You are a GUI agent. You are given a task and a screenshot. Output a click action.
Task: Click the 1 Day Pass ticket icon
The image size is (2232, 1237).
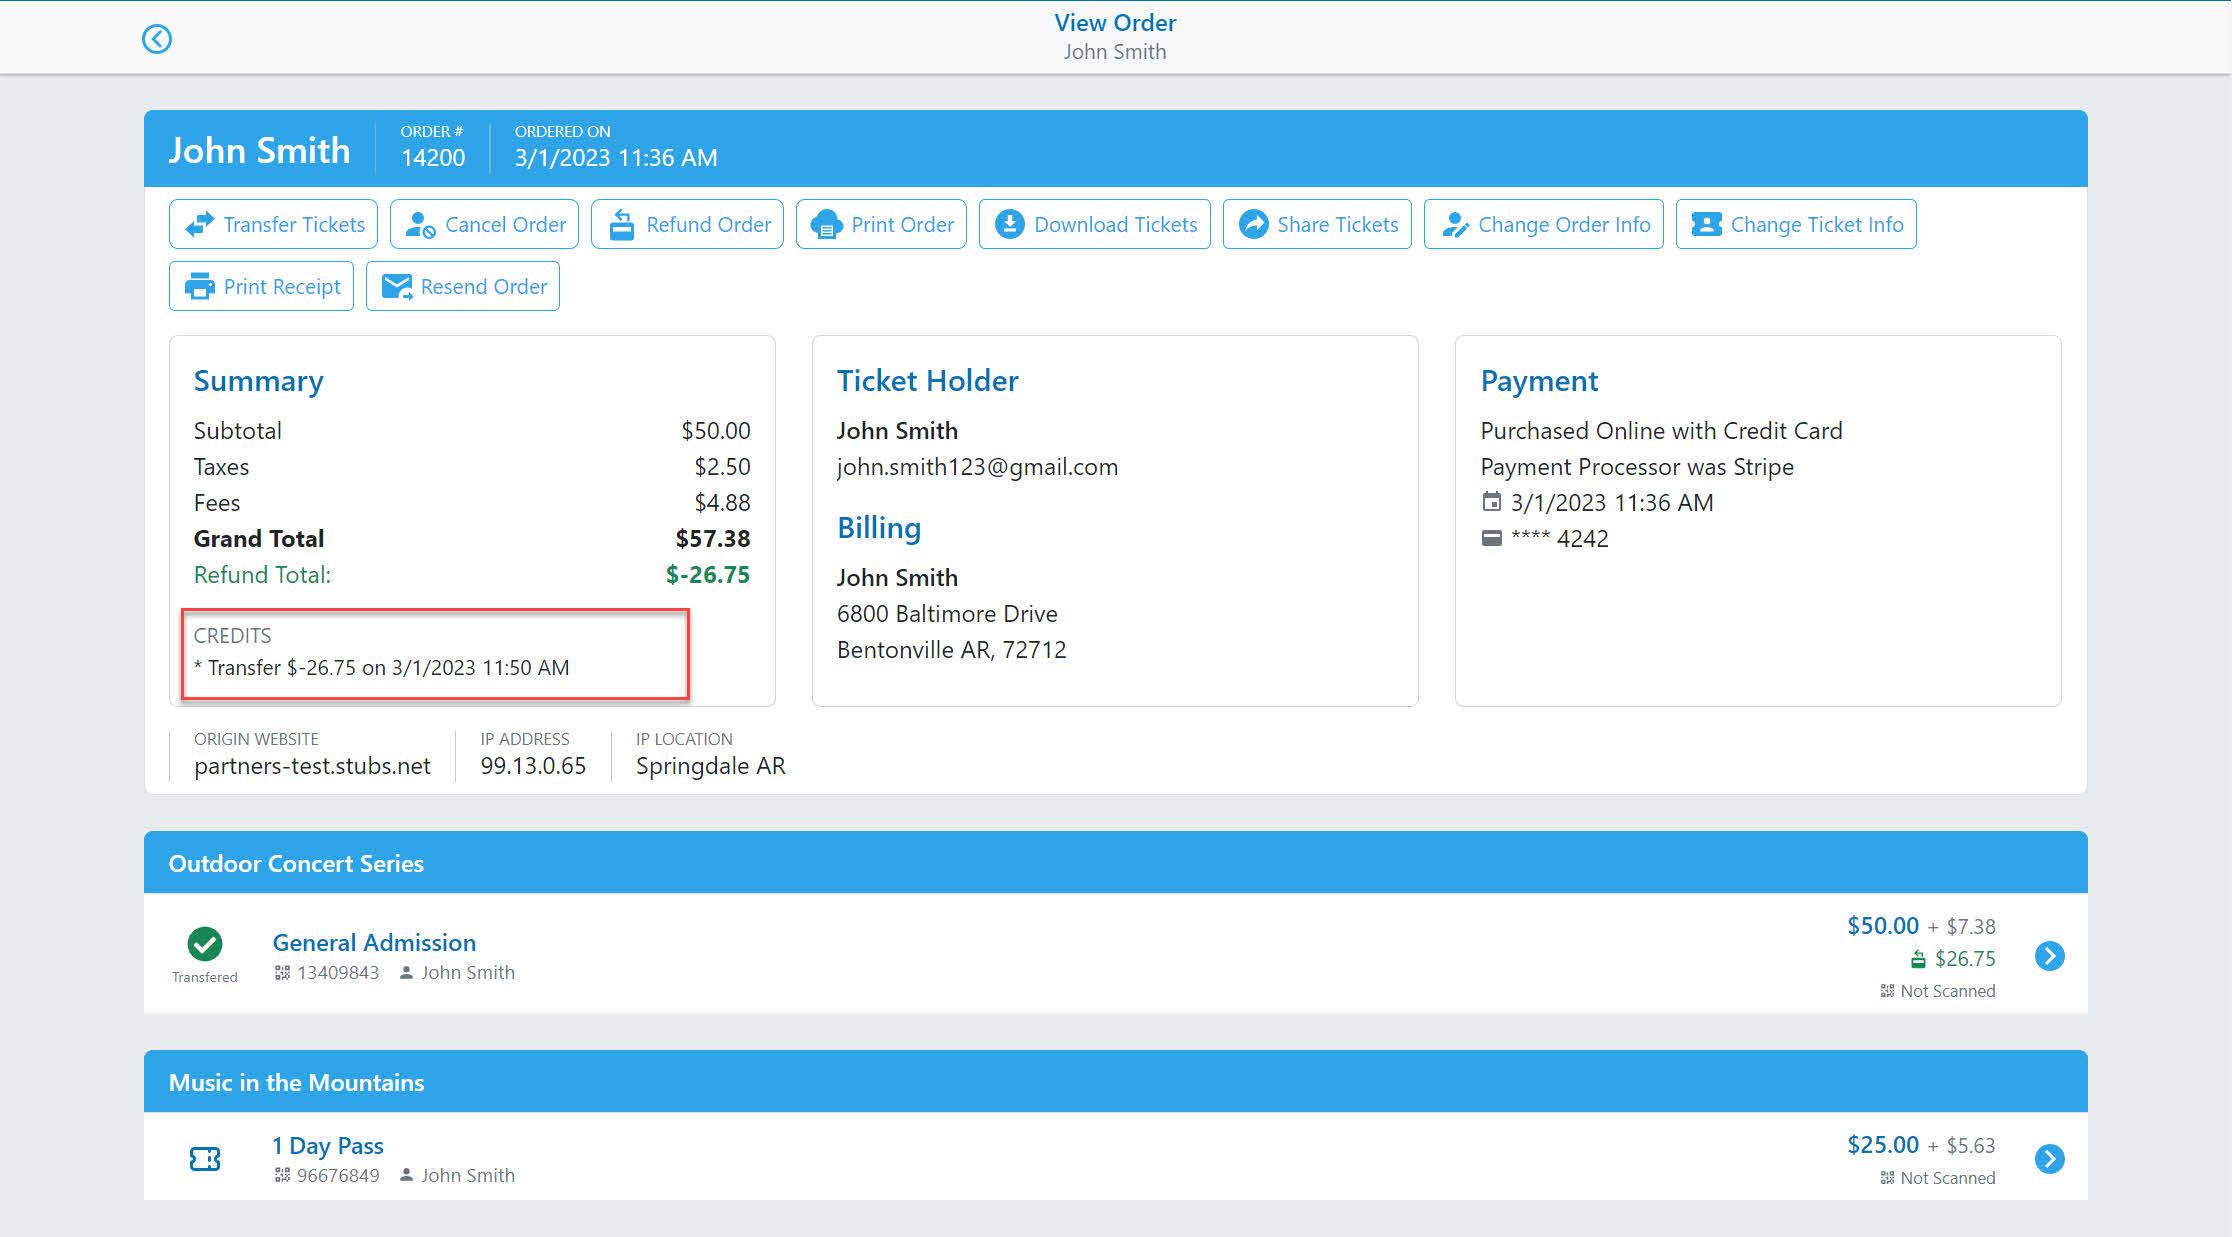[x=204, y=1158]
